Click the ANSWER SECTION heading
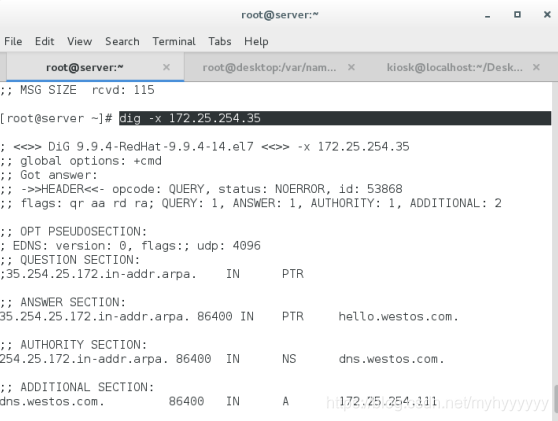 tap(63, 302)
